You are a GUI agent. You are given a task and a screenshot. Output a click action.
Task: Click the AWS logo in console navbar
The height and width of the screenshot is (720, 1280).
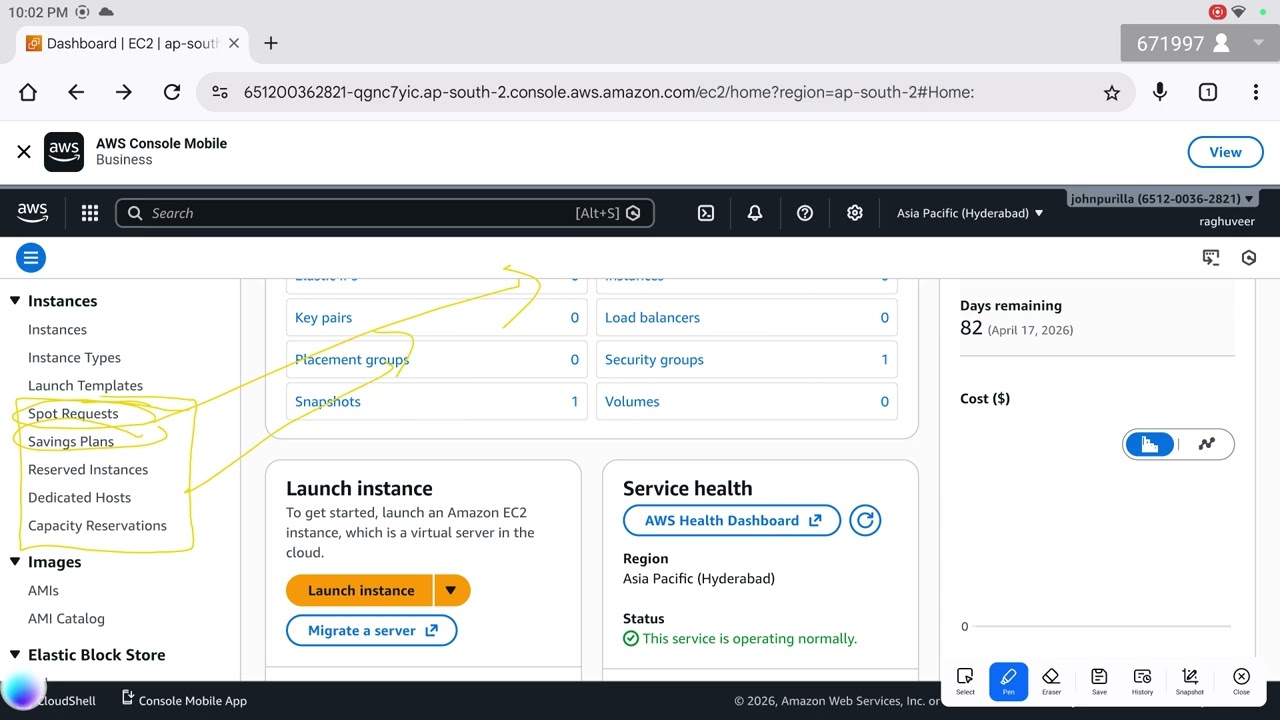tap(32, 212)
